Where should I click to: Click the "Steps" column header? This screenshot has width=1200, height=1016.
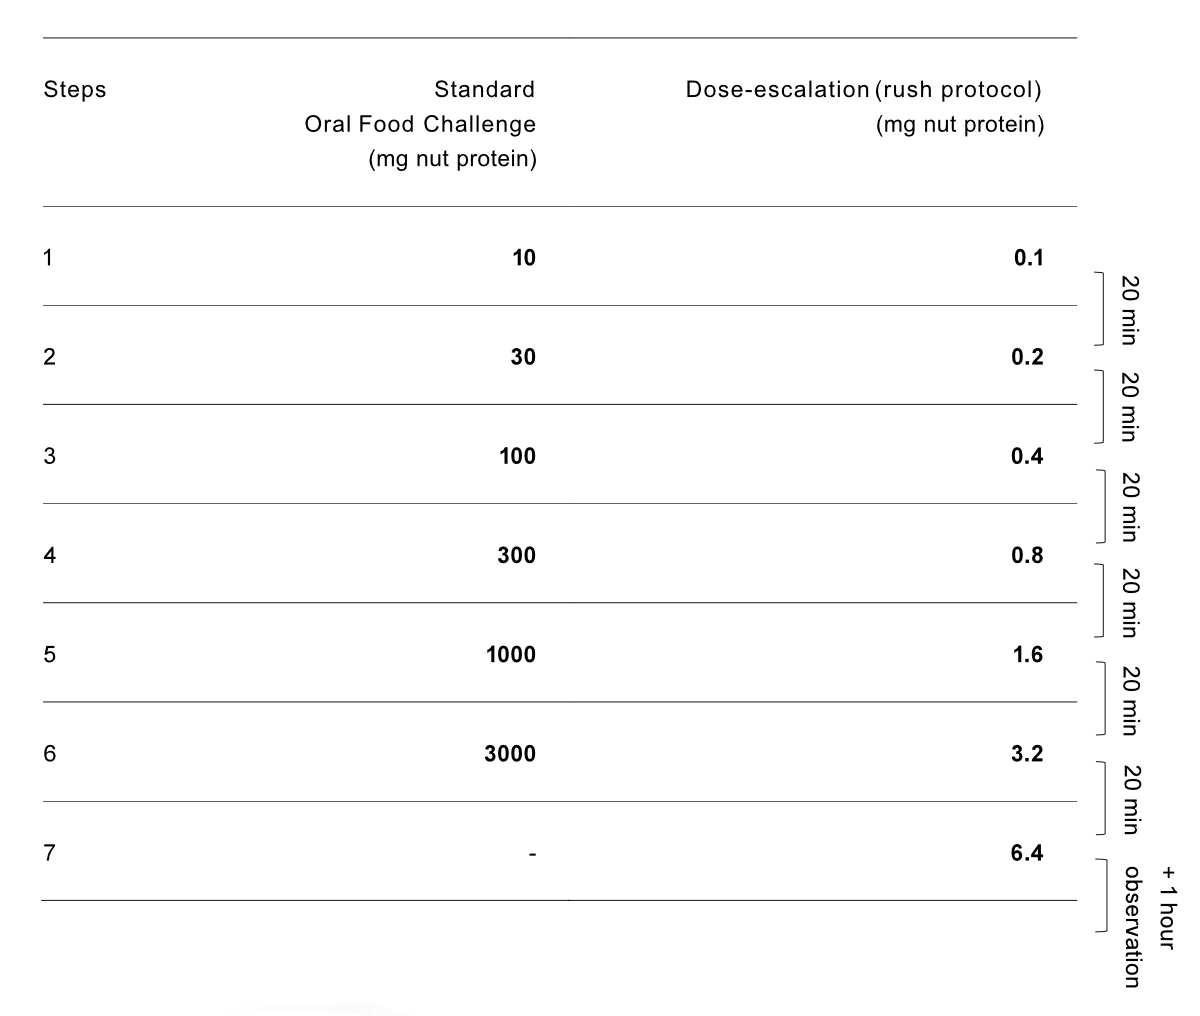75,90
